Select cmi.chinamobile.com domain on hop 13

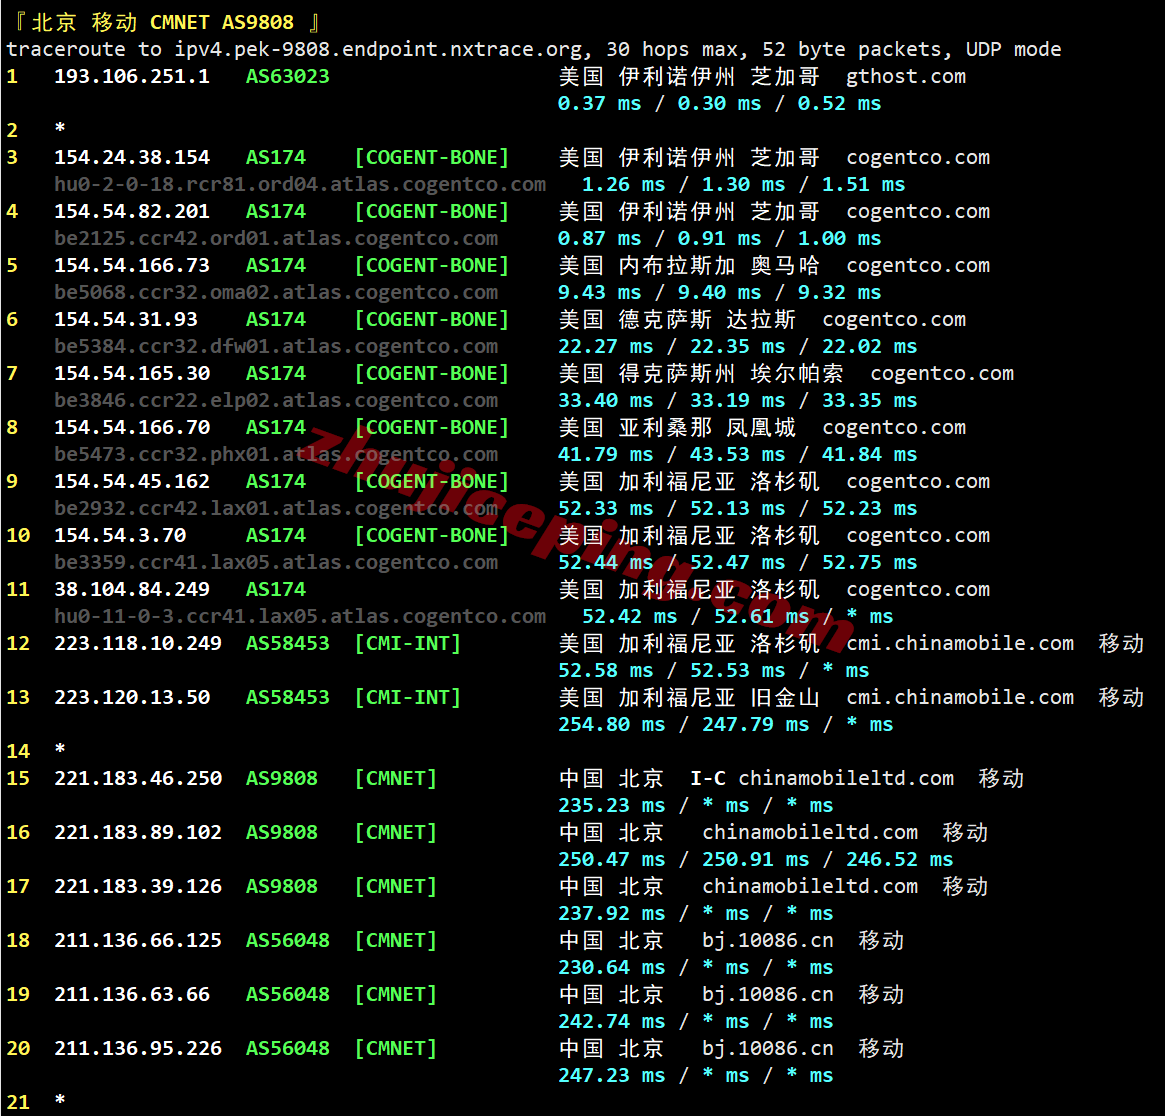coord(960,697)
